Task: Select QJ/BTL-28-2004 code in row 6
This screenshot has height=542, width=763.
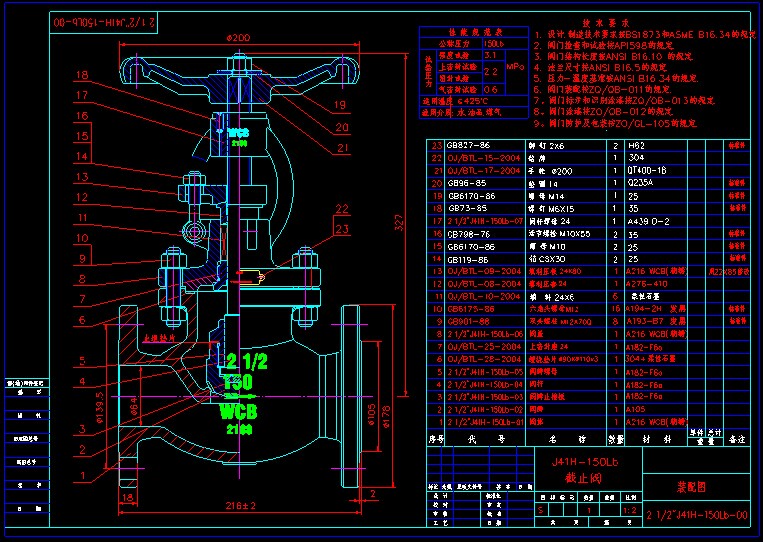Action: coord(484,359)
